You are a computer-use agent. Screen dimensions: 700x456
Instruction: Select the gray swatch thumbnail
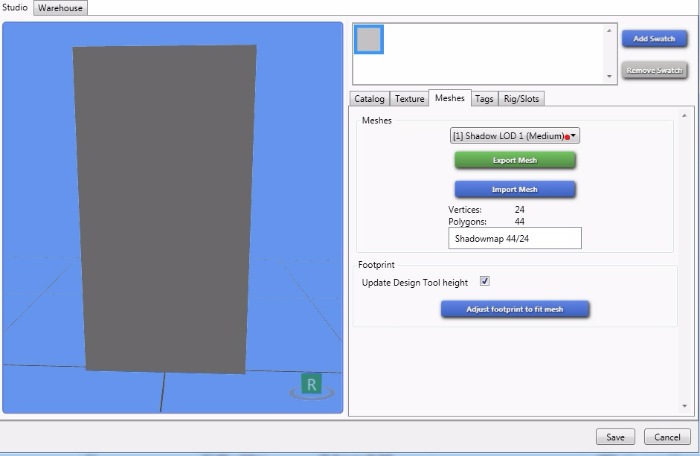tap(369, 39)
